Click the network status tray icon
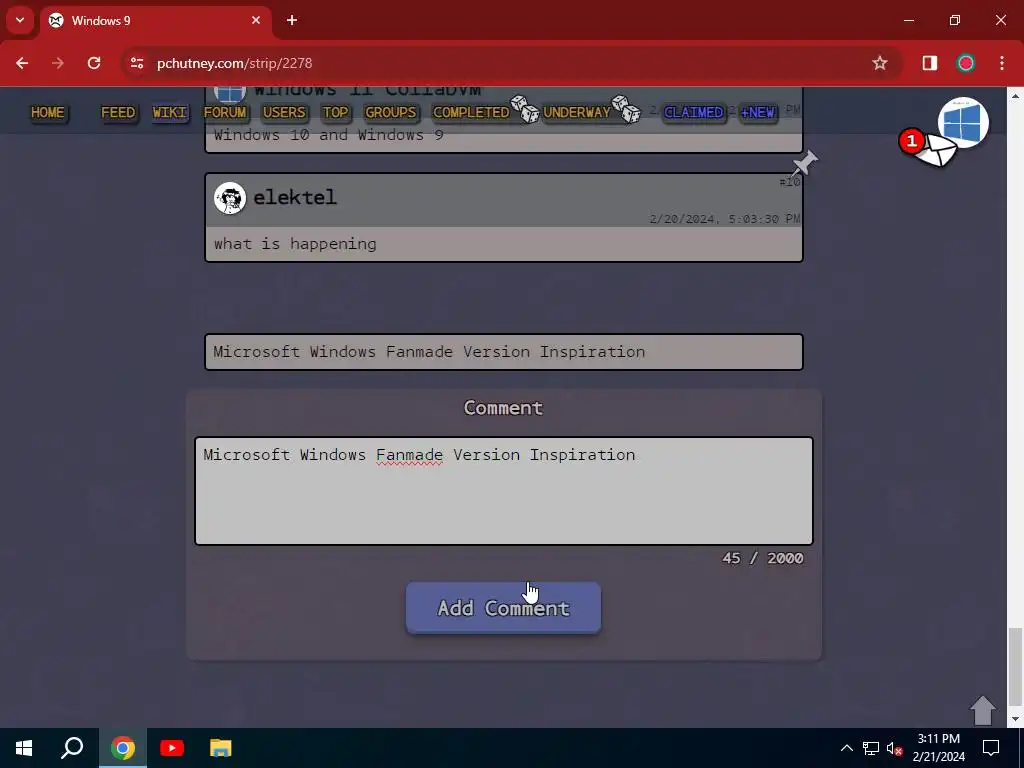 click(871, 748)
